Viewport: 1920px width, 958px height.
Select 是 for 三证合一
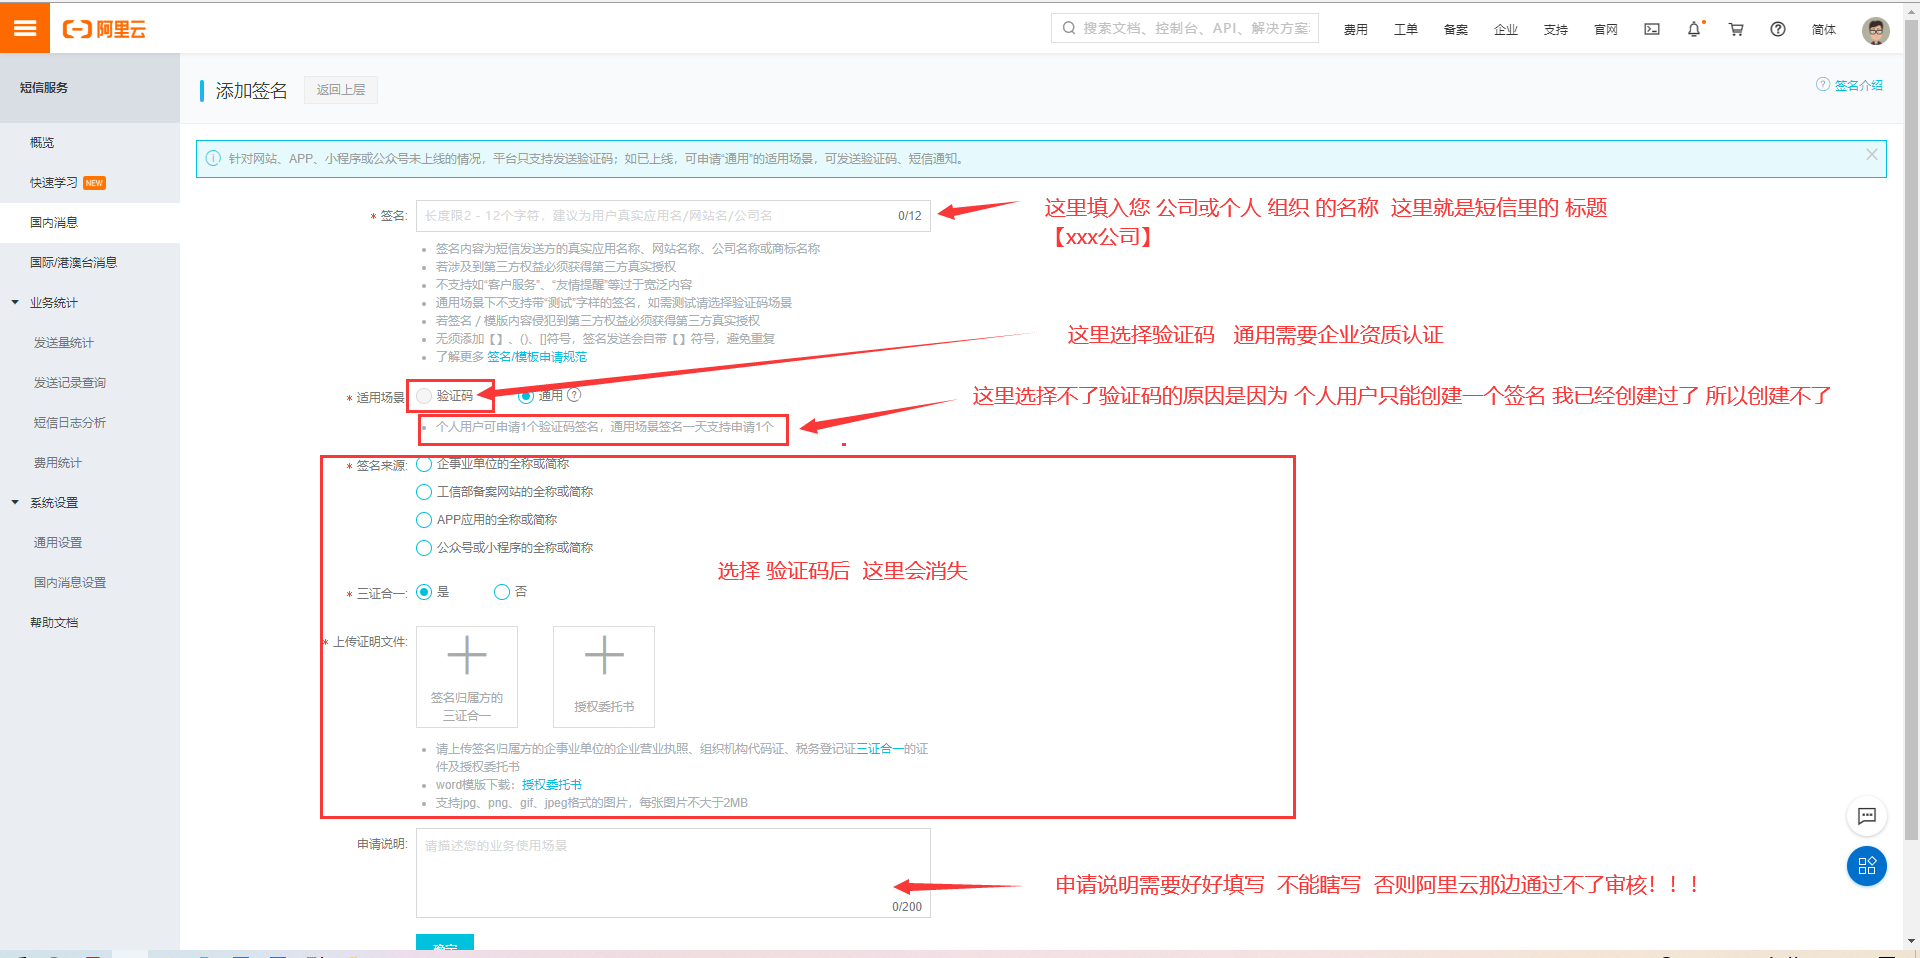[424, 592]
